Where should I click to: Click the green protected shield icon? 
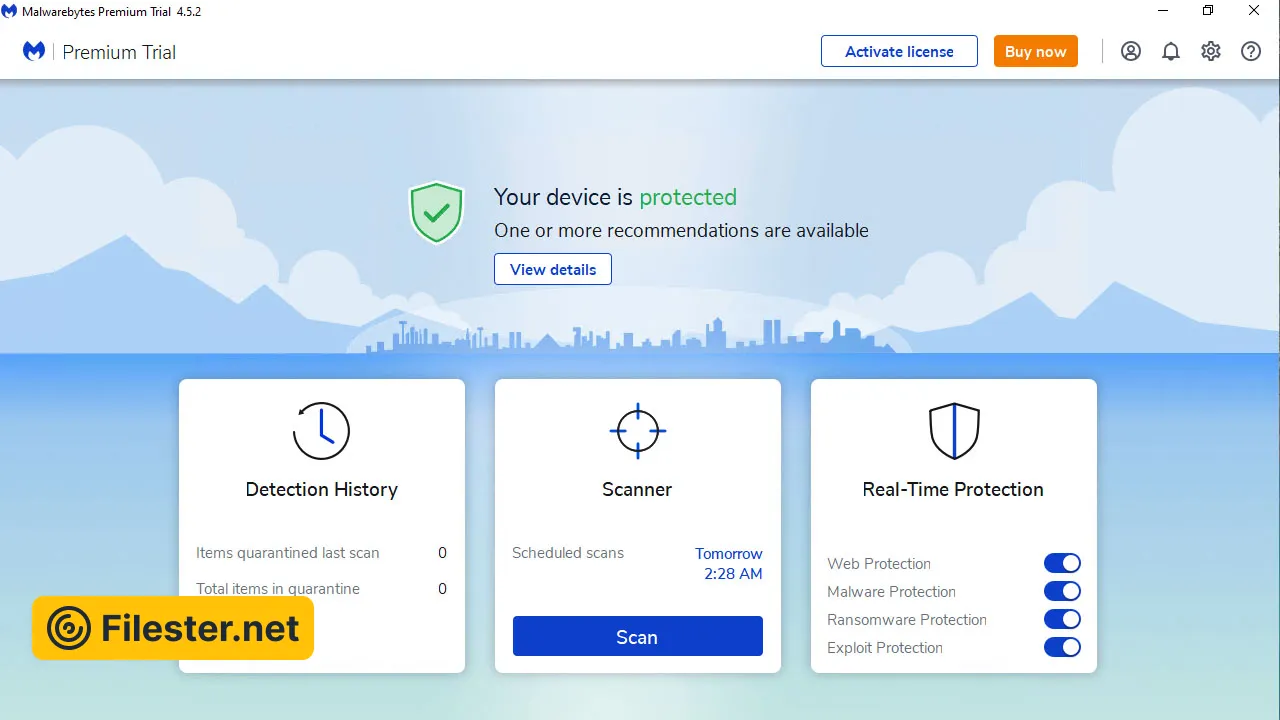click(x=436, y=212)
